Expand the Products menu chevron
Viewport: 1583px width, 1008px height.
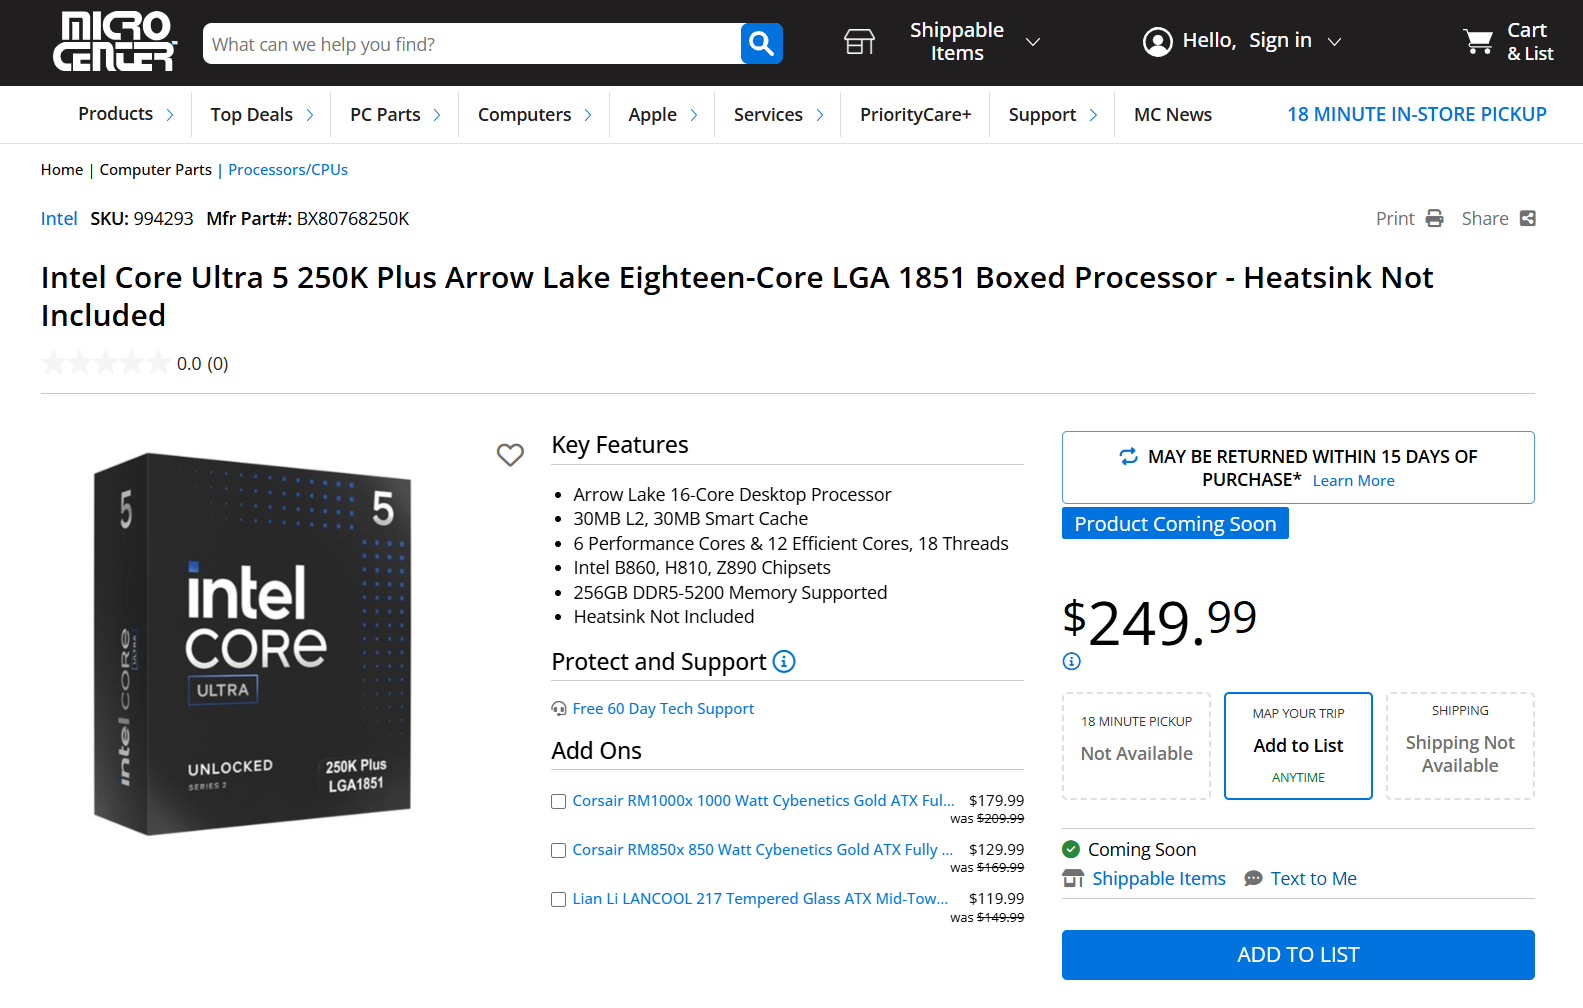click(x=170, y=115)
